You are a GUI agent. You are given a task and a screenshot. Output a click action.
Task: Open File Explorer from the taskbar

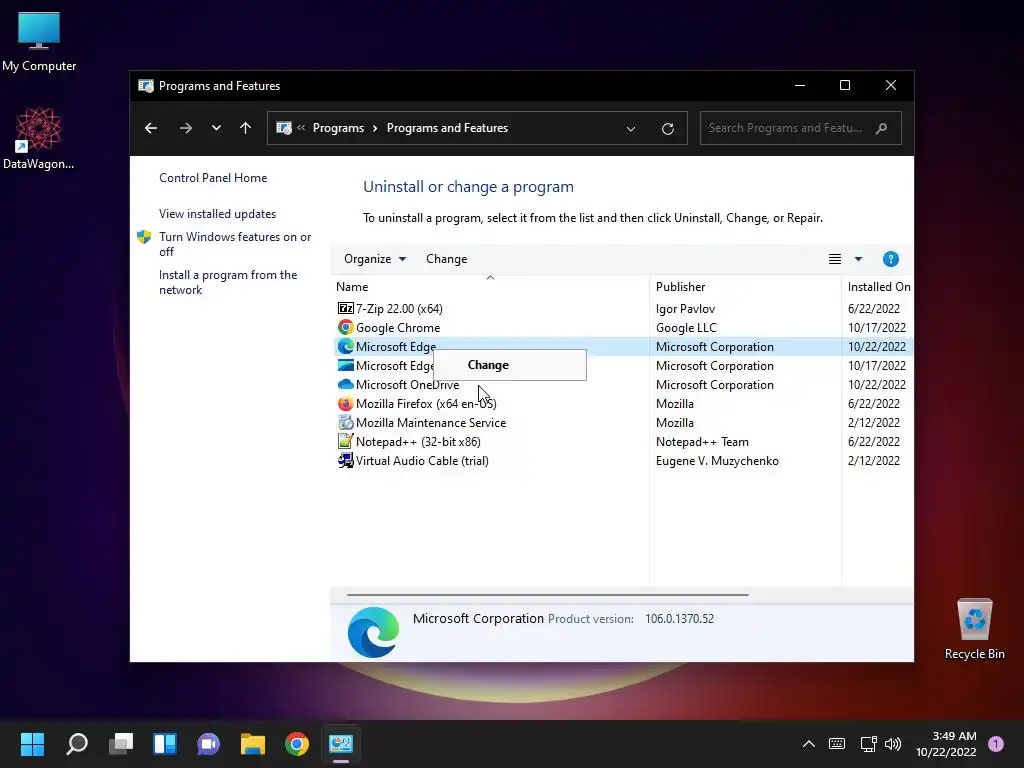[x=253, y=744]
